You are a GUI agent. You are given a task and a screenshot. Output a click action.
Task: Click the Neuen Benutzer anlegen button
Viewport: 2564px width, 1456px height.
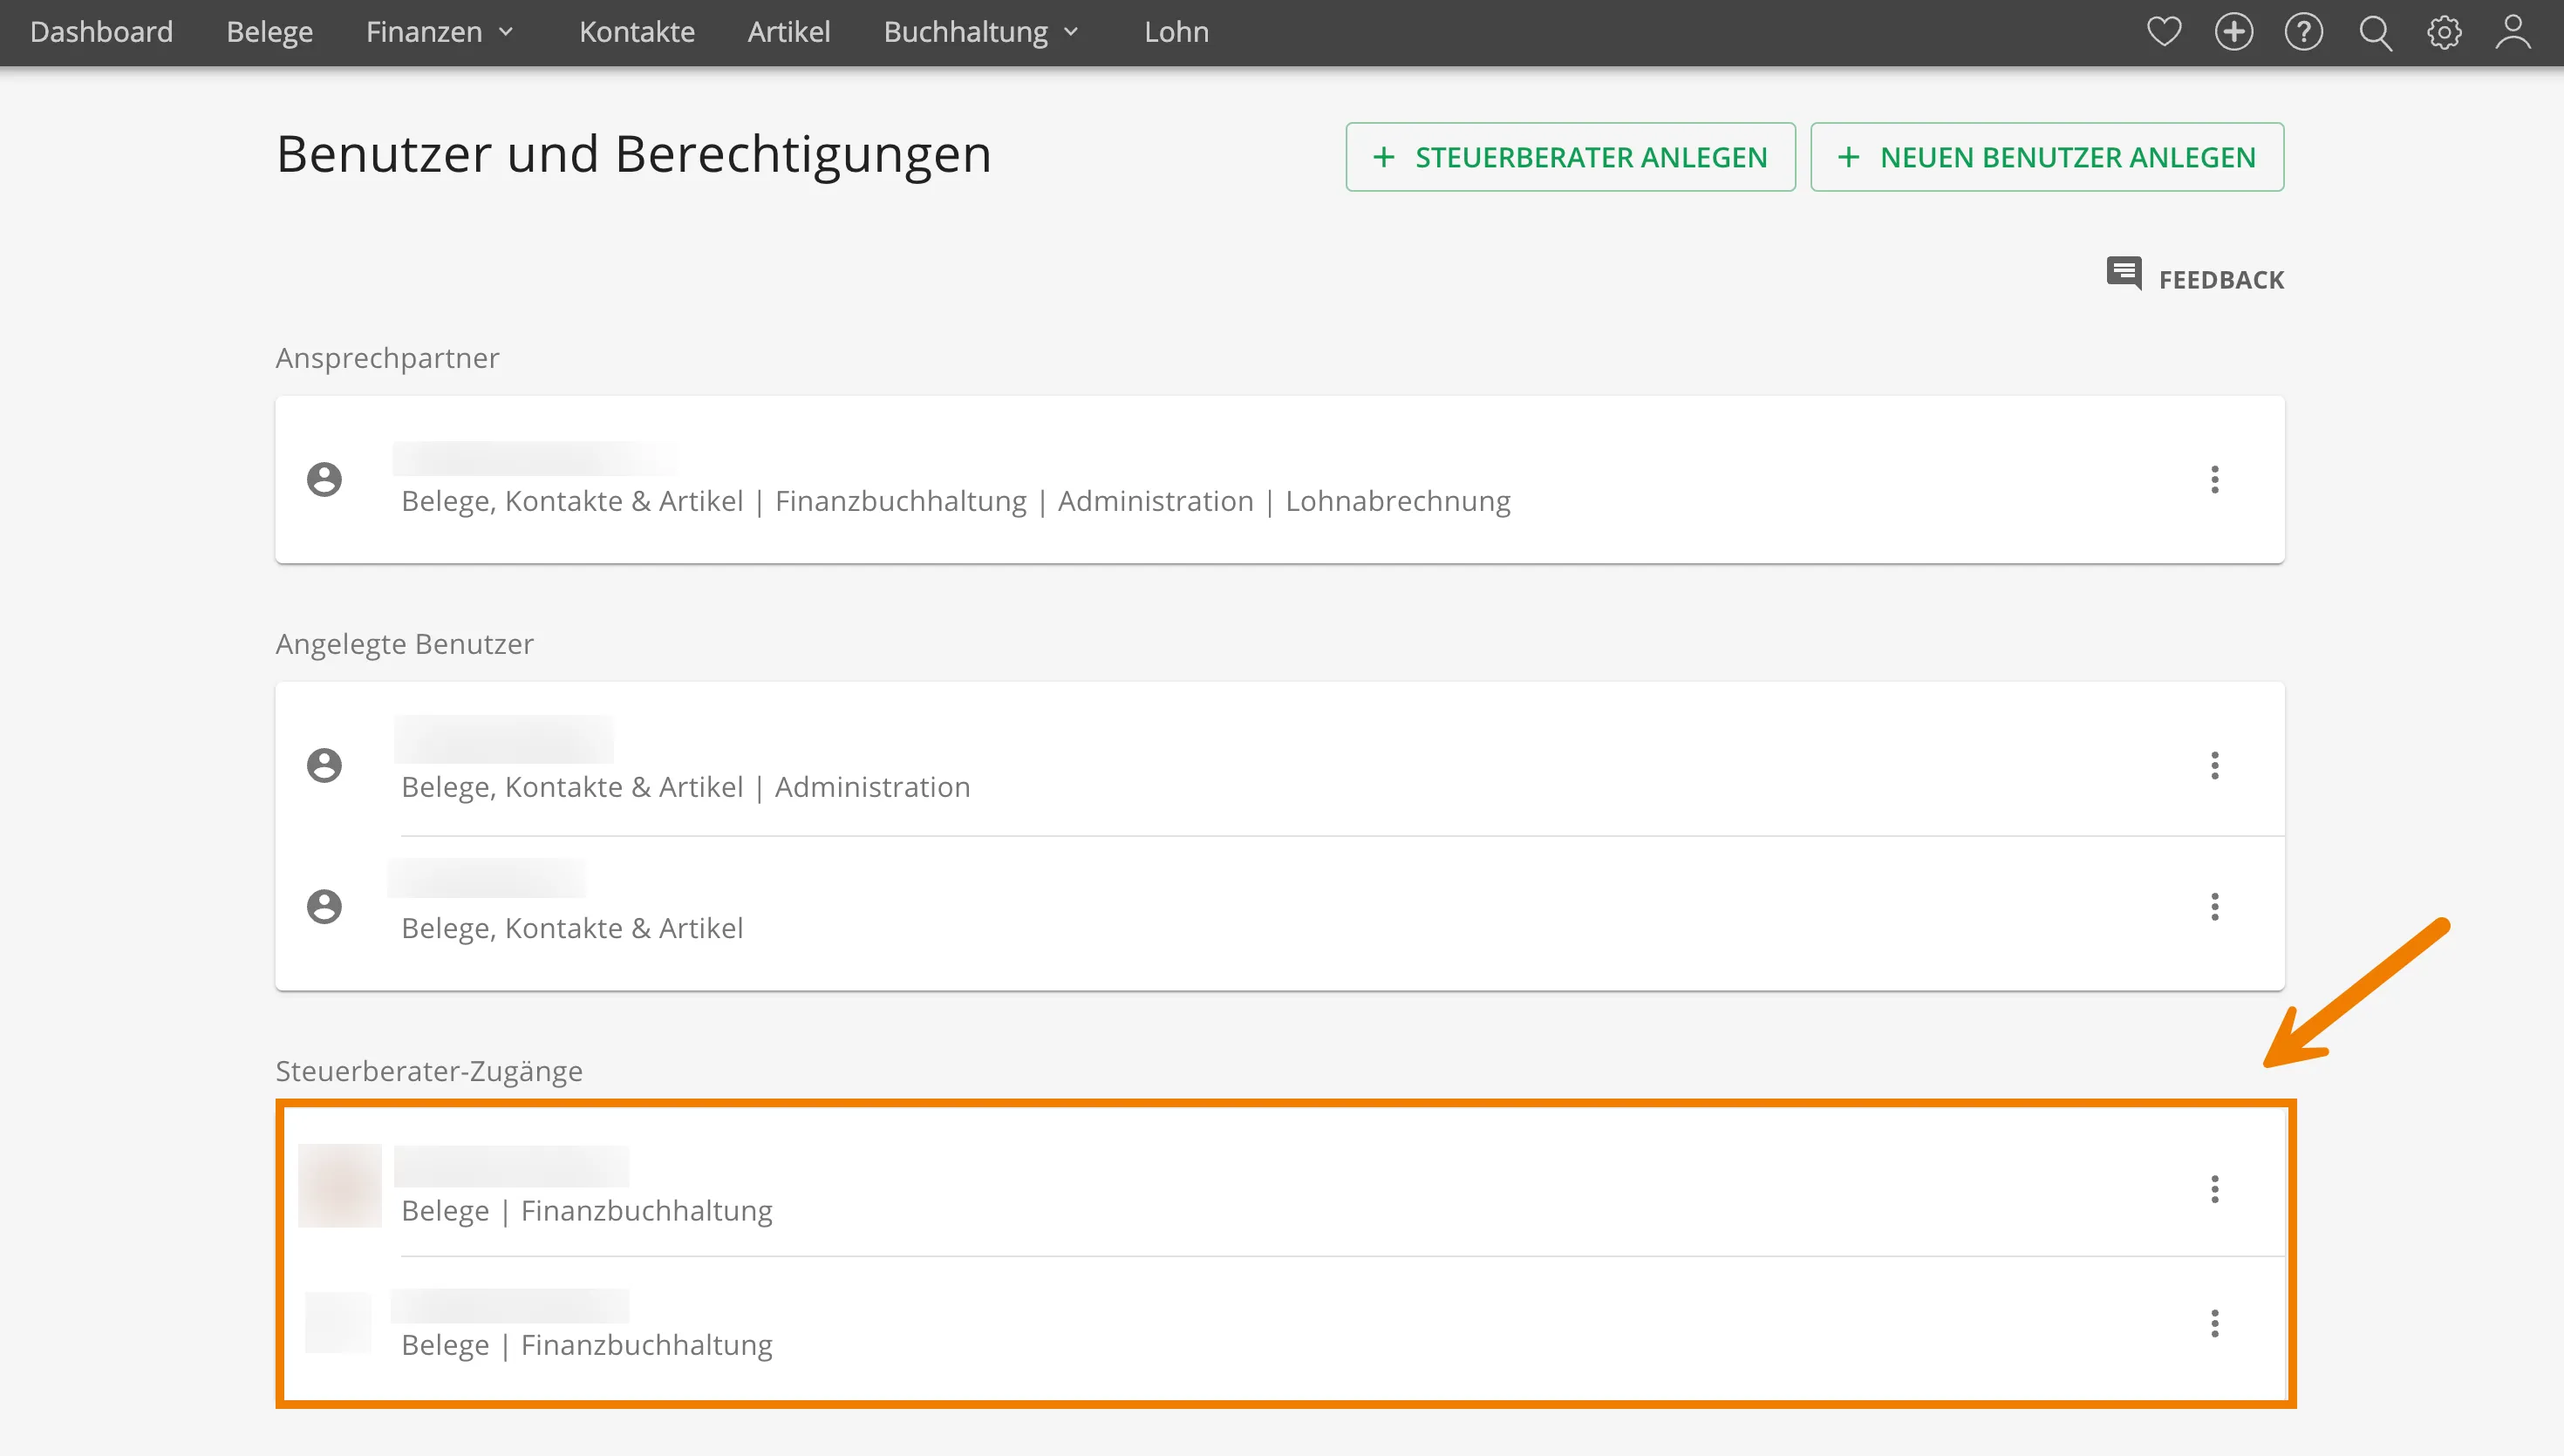click(x=2046, y=156)
